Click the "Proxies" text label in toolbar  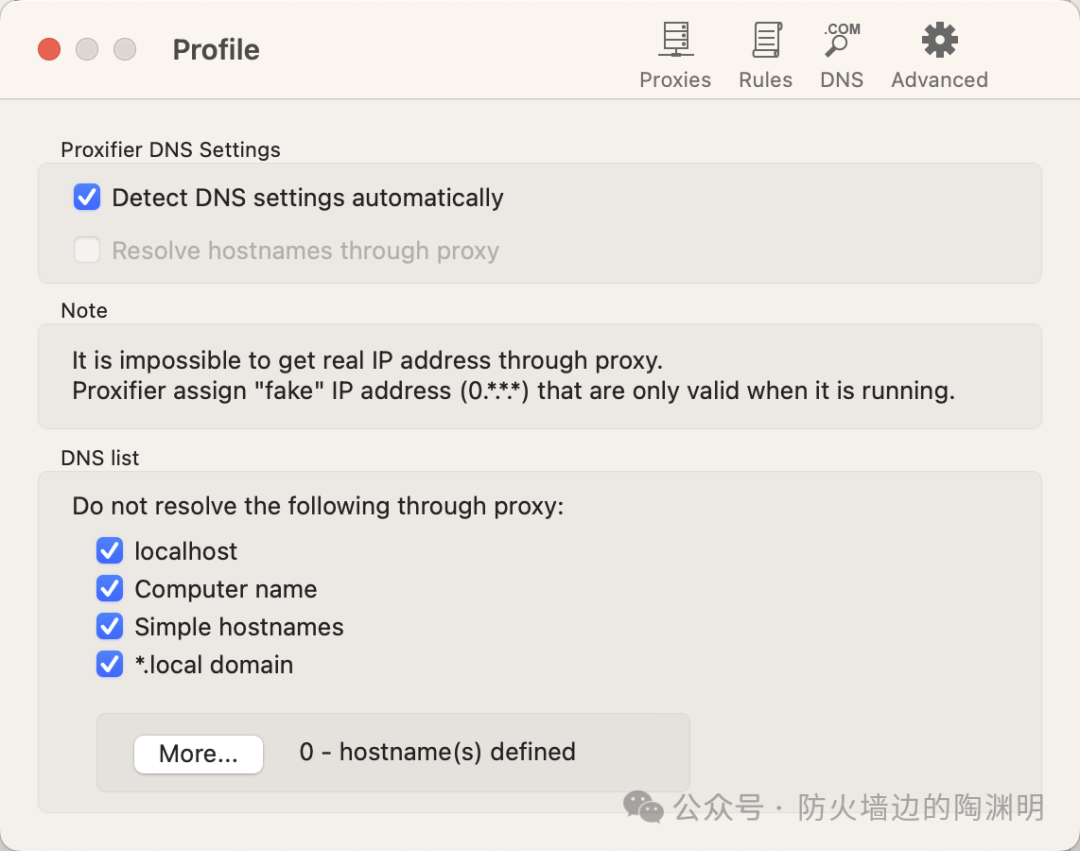pos(675,80)
